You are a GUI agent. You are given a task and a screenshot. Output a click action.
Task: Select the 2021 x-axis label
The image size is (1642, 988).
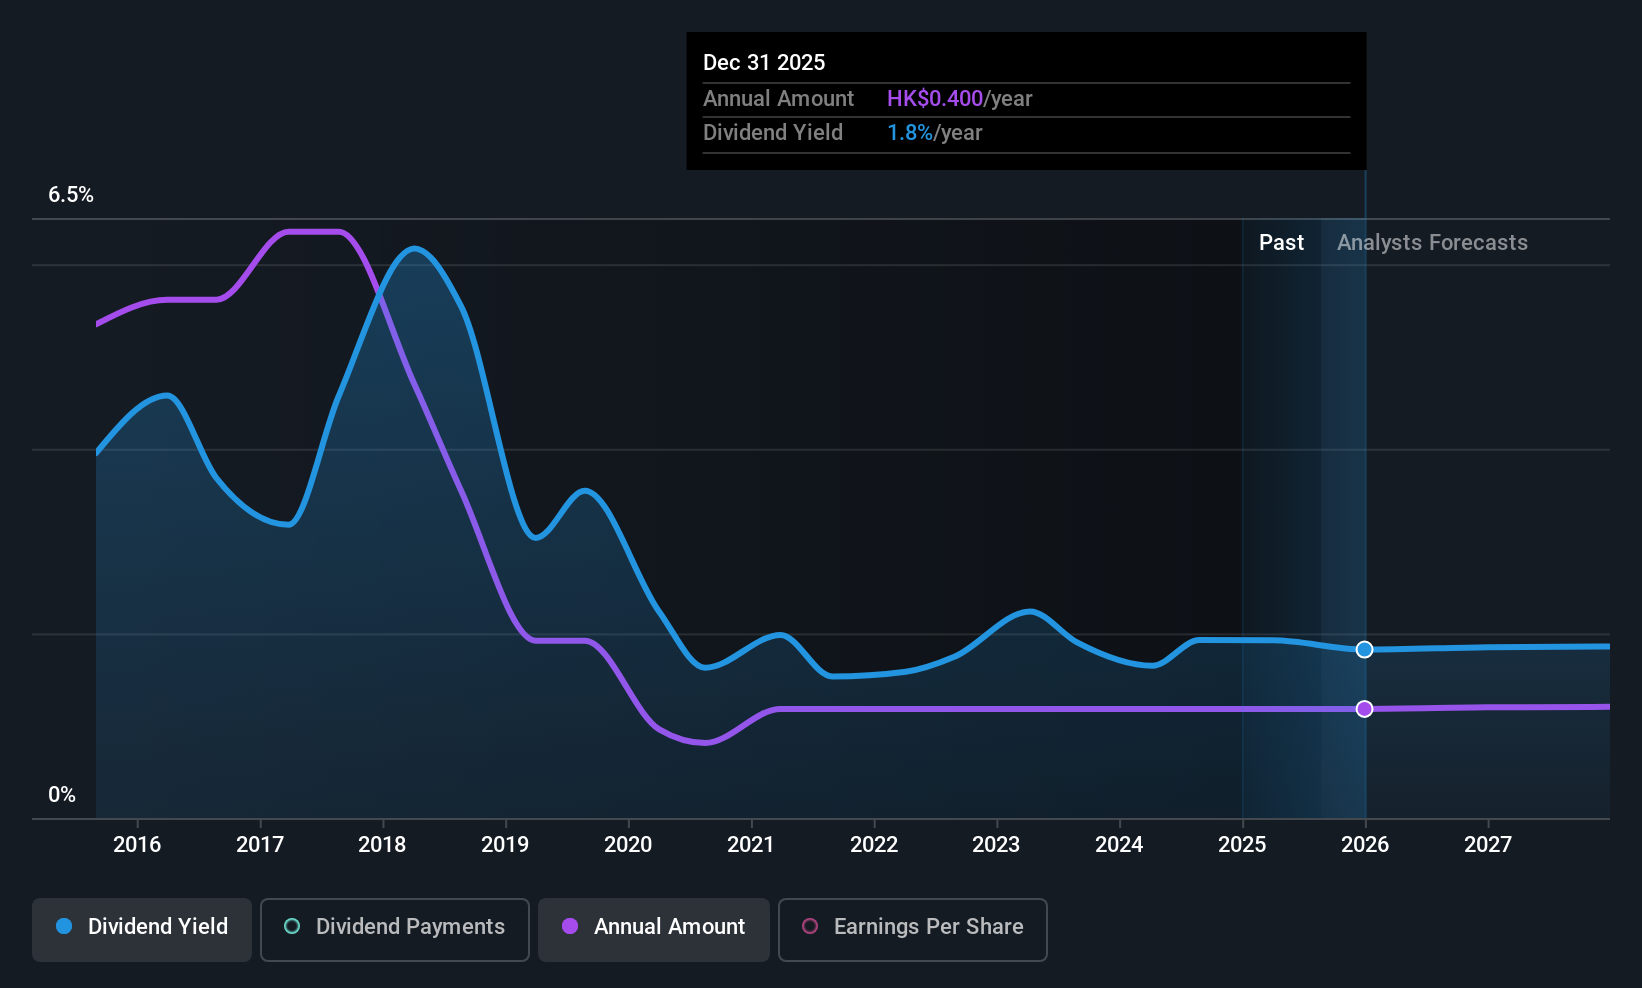pos(751,845)
